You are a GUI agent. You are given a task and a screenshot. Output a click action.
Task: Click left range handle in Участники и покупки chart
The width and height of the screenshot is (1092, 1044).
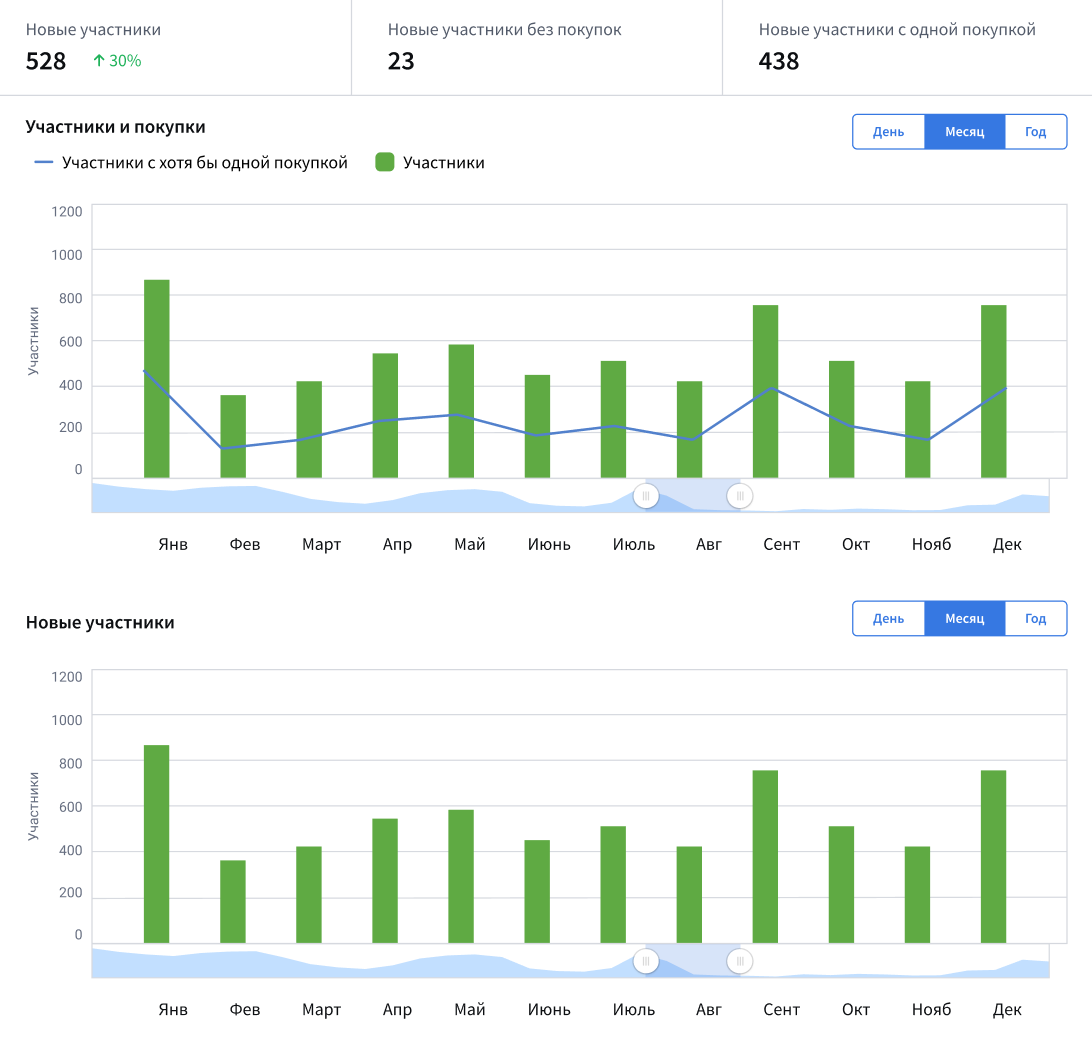[x=646, y=496]
